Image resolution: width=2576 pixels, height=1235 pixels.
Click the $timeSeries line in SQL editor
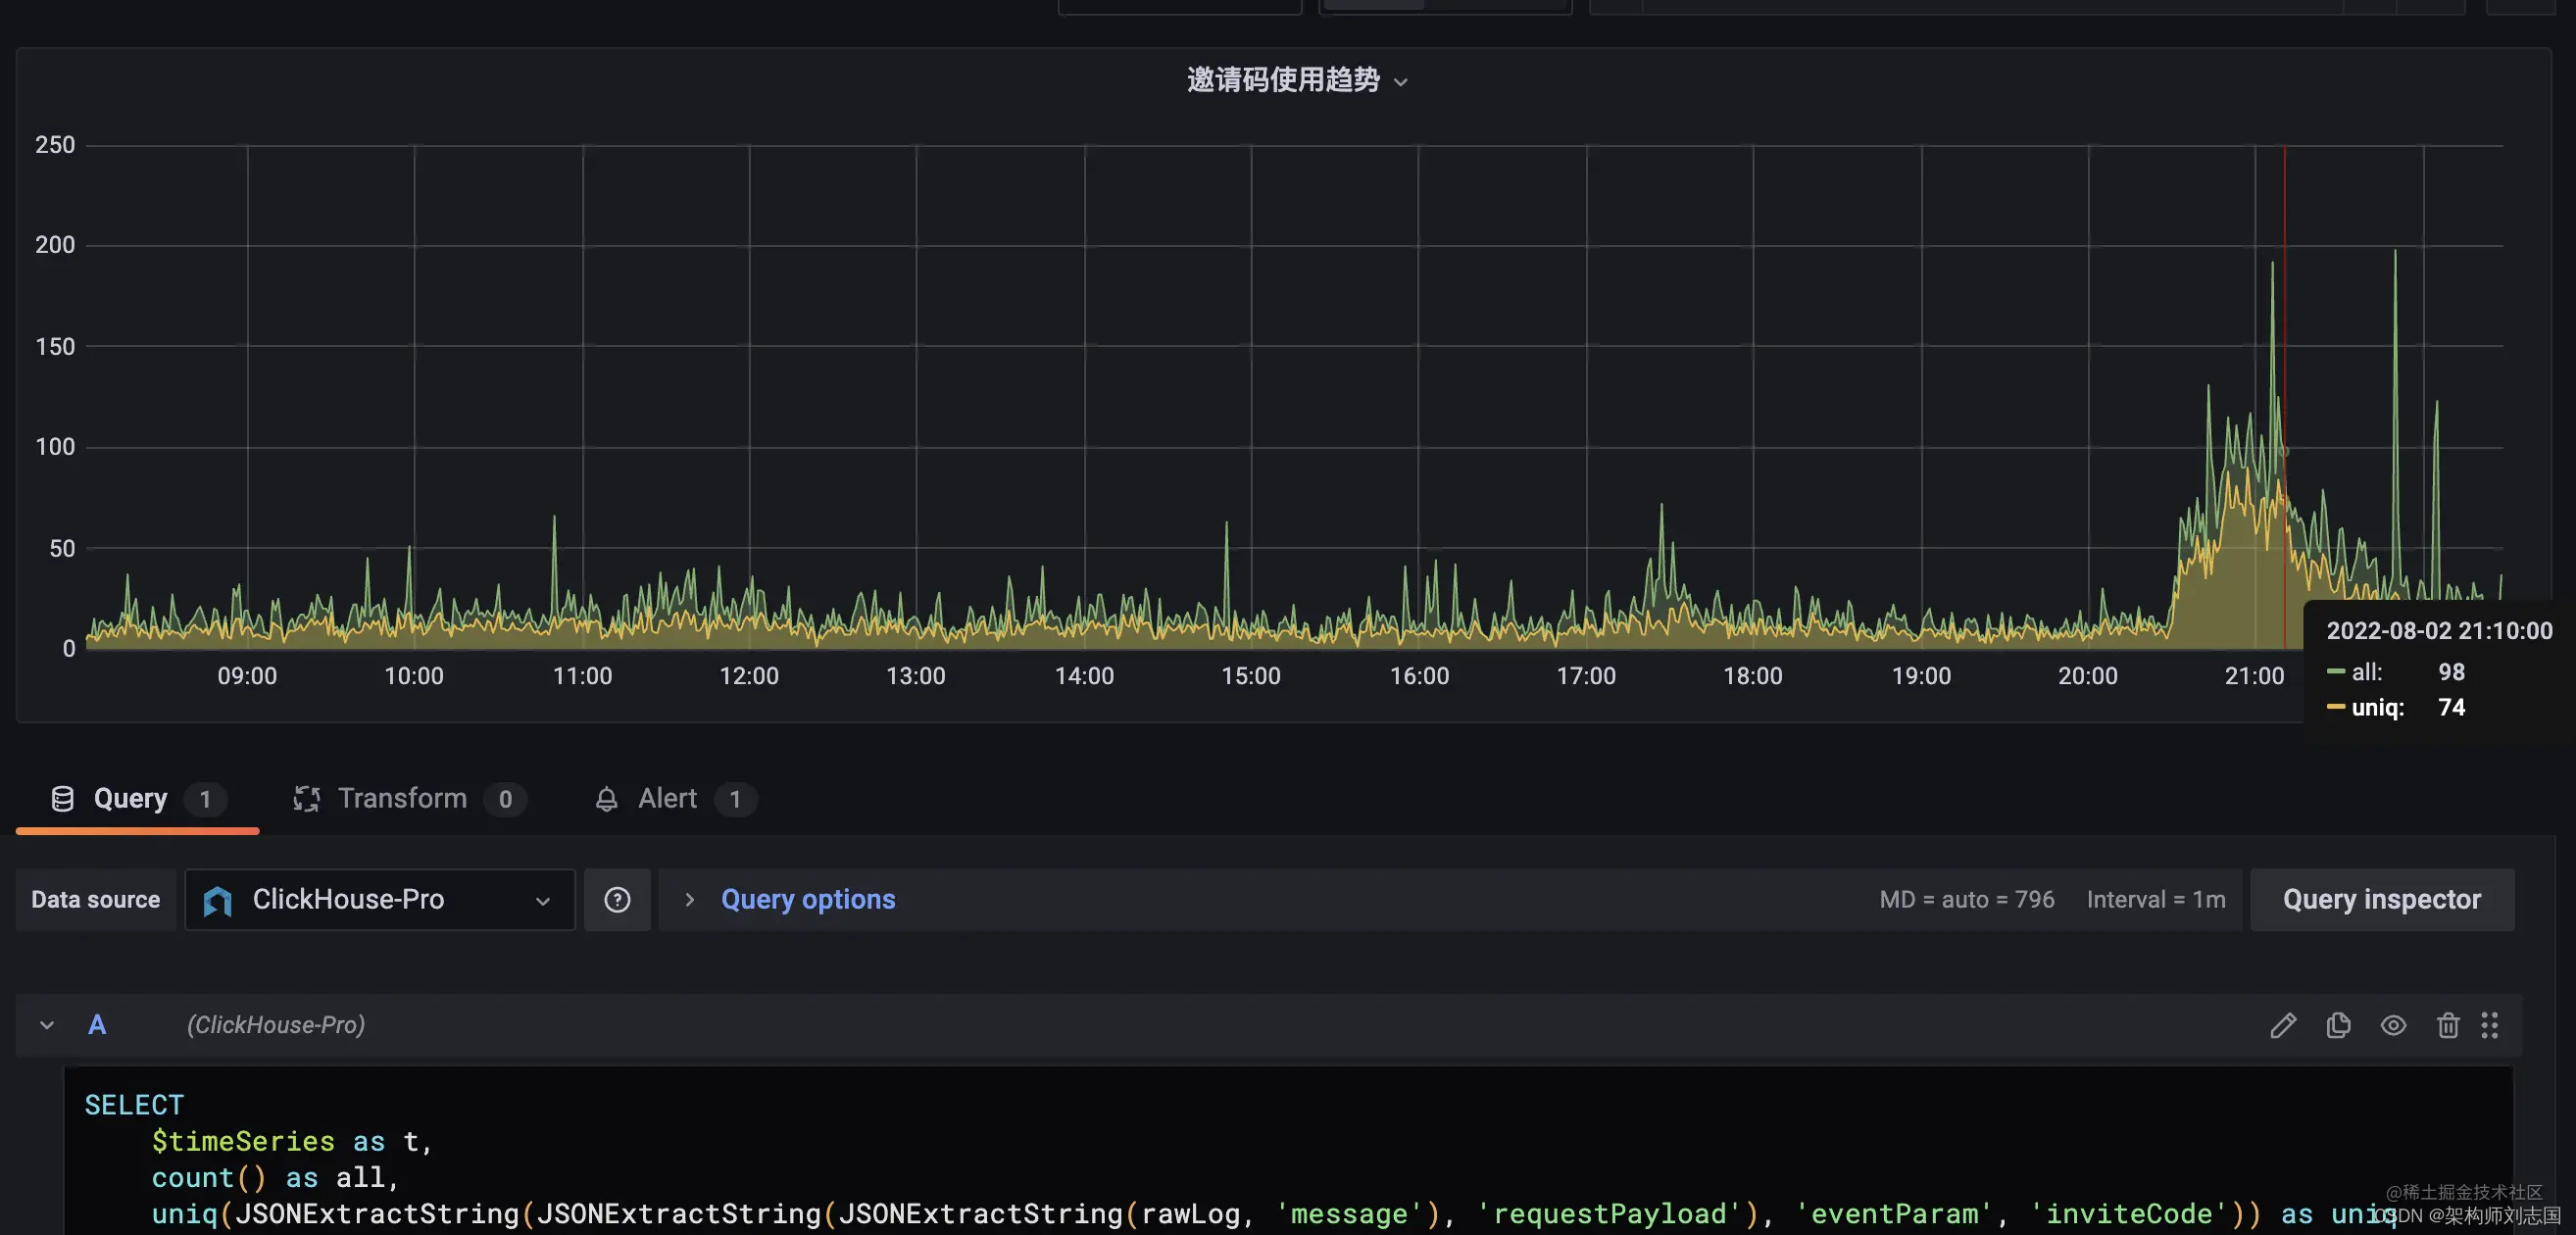click(292, 1141)
